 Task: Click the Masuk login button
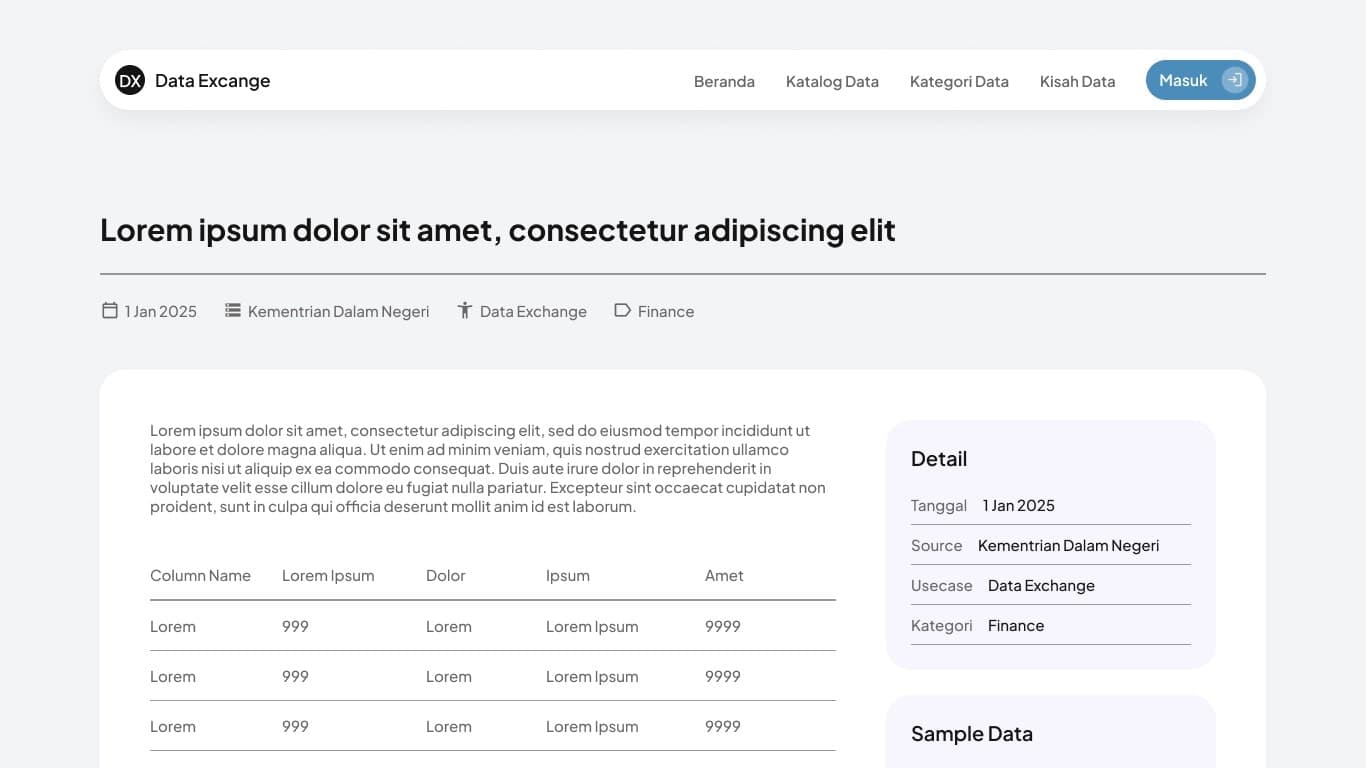[x=1200, y=80]
